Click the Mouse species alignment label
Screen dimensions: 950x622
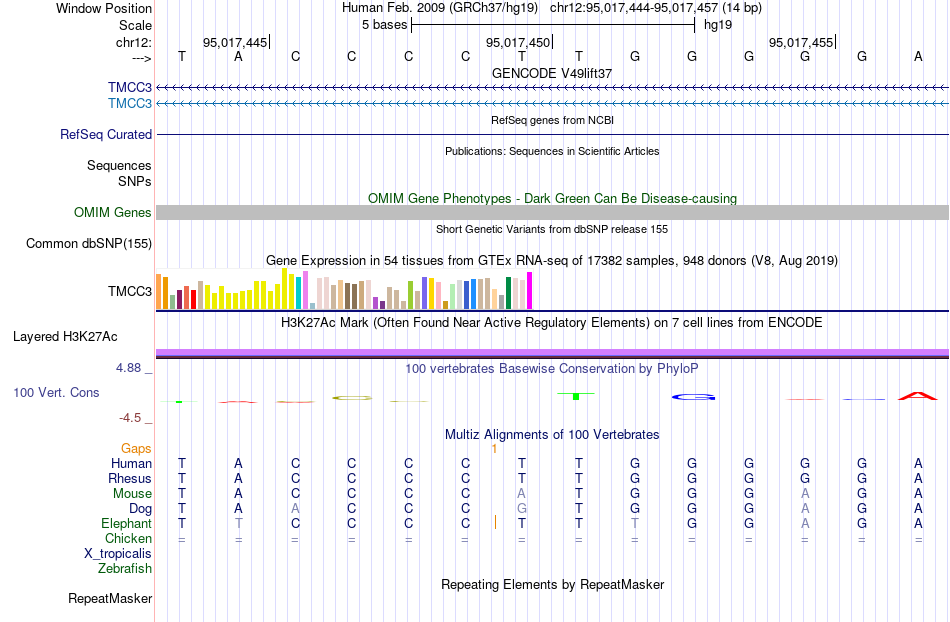(132, 494)
